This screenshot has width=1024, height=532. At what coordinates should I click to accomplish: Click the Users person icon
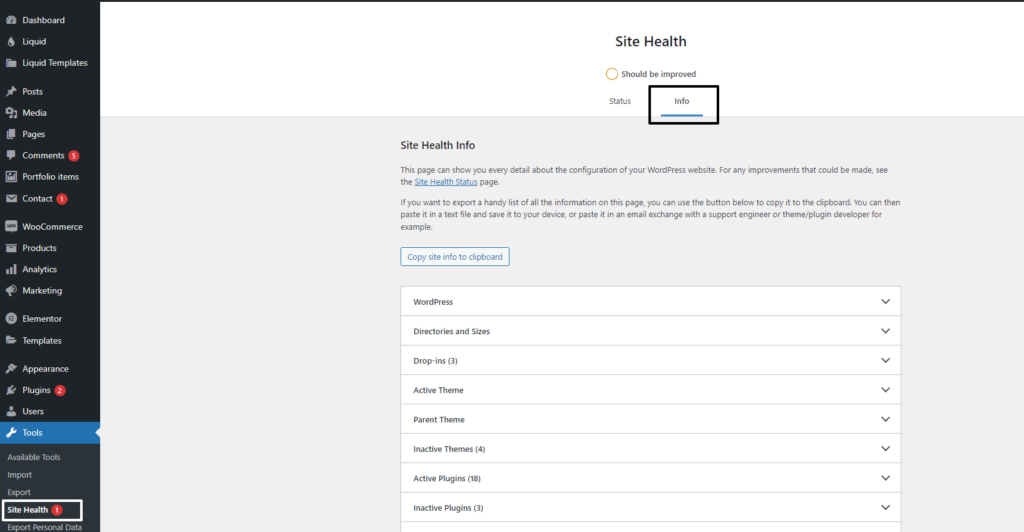pos(11,411)
